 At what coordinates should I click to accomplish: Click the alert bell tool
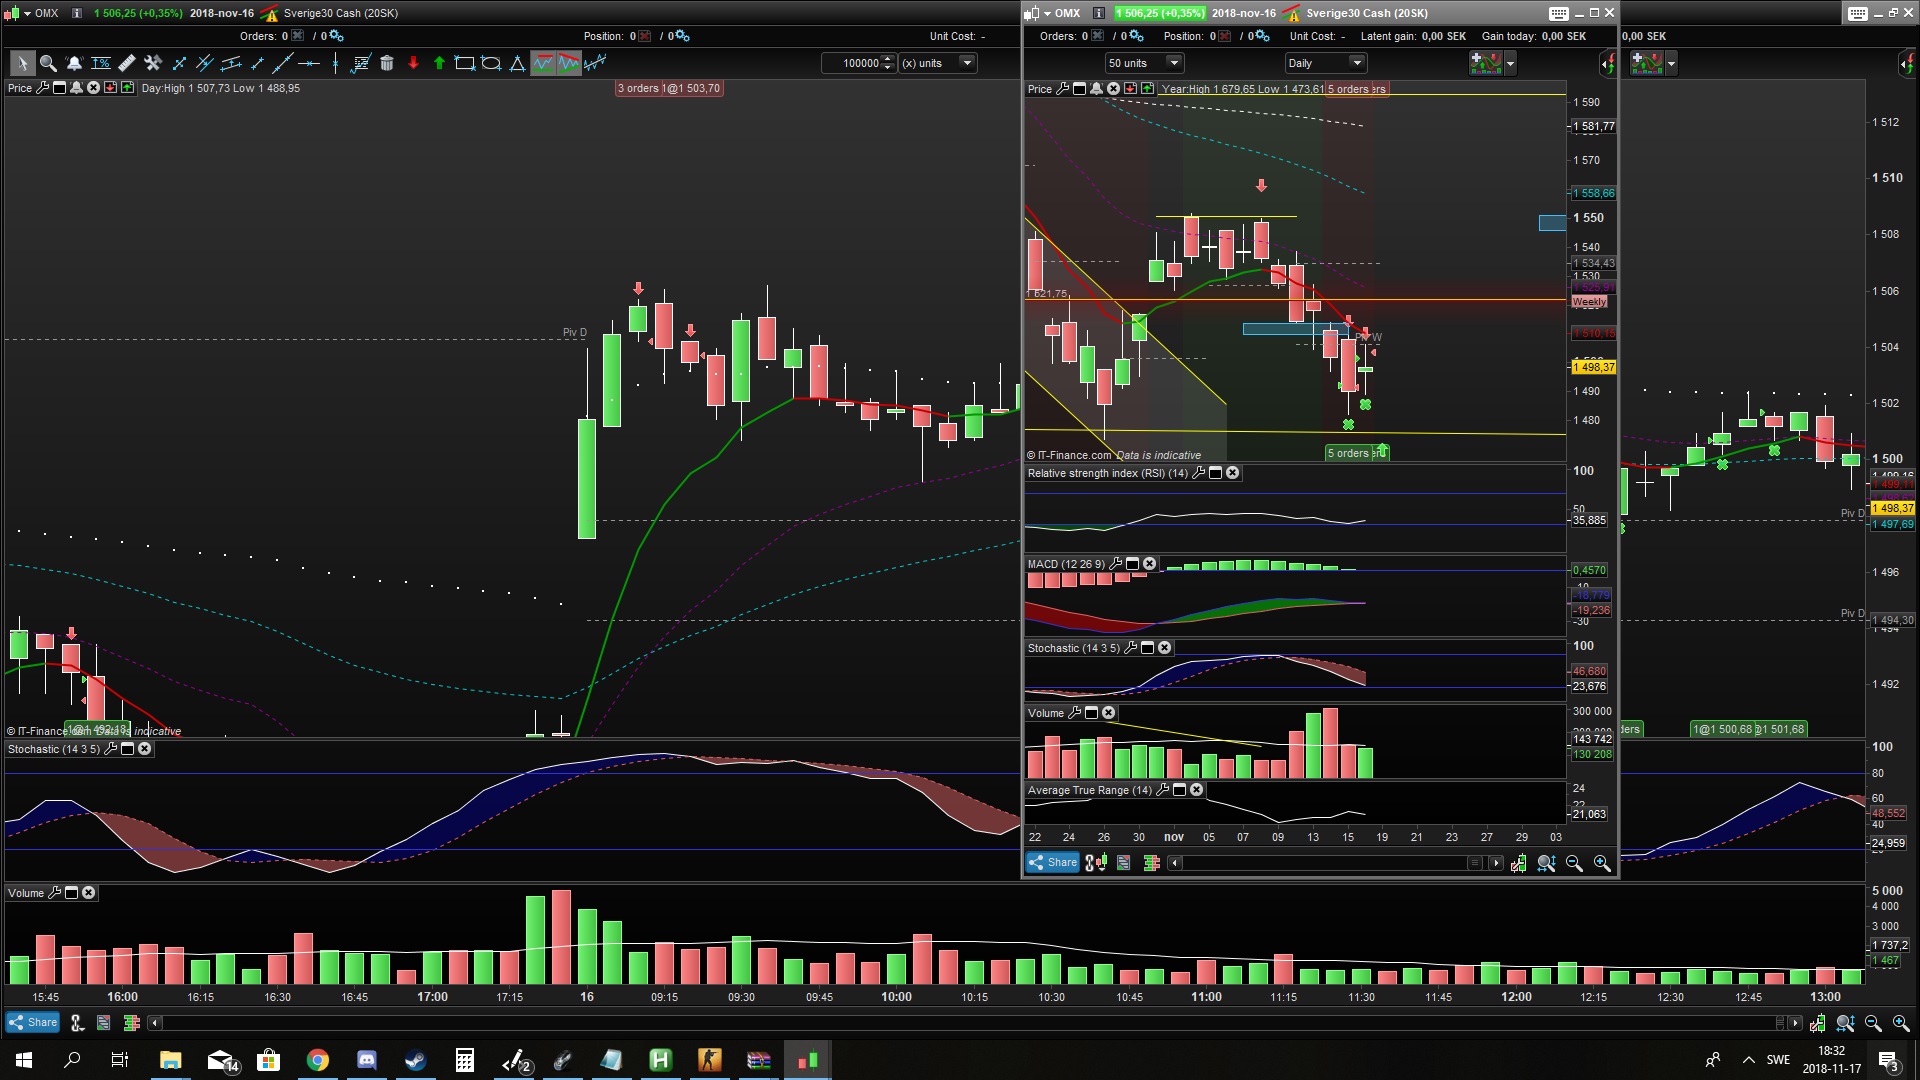(74, 63)
